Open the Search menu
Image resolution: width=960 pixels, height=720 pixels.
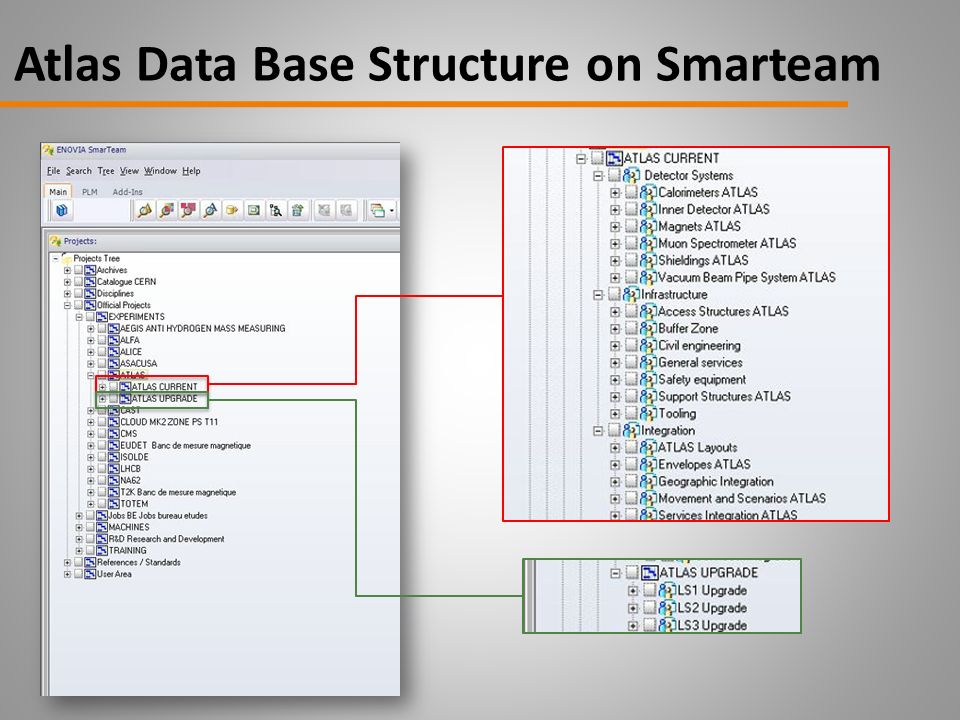(x=78, y=171)
